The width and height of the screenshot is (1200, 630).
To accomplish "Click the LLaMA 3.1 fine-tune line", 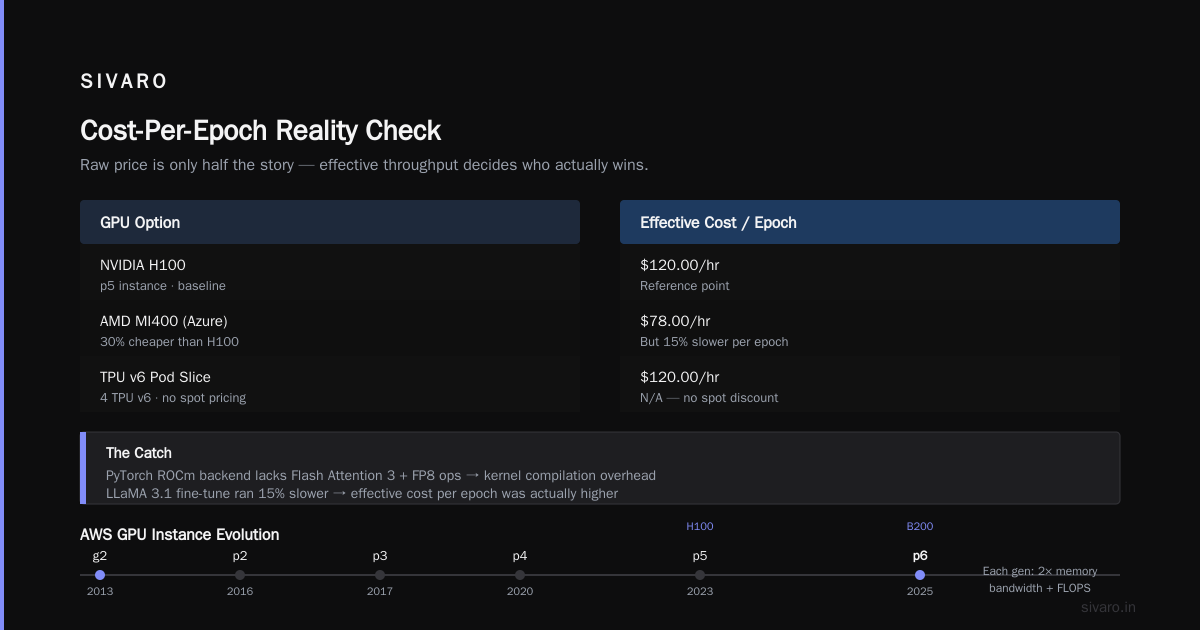I will (x=362, y=494).
